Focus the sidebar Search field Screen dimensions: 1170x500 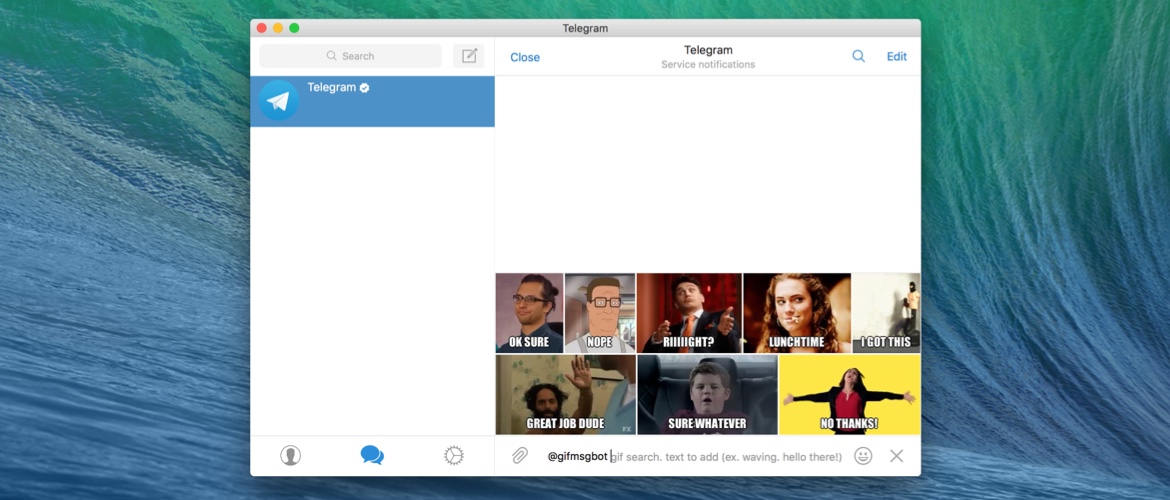coord(351,56)
